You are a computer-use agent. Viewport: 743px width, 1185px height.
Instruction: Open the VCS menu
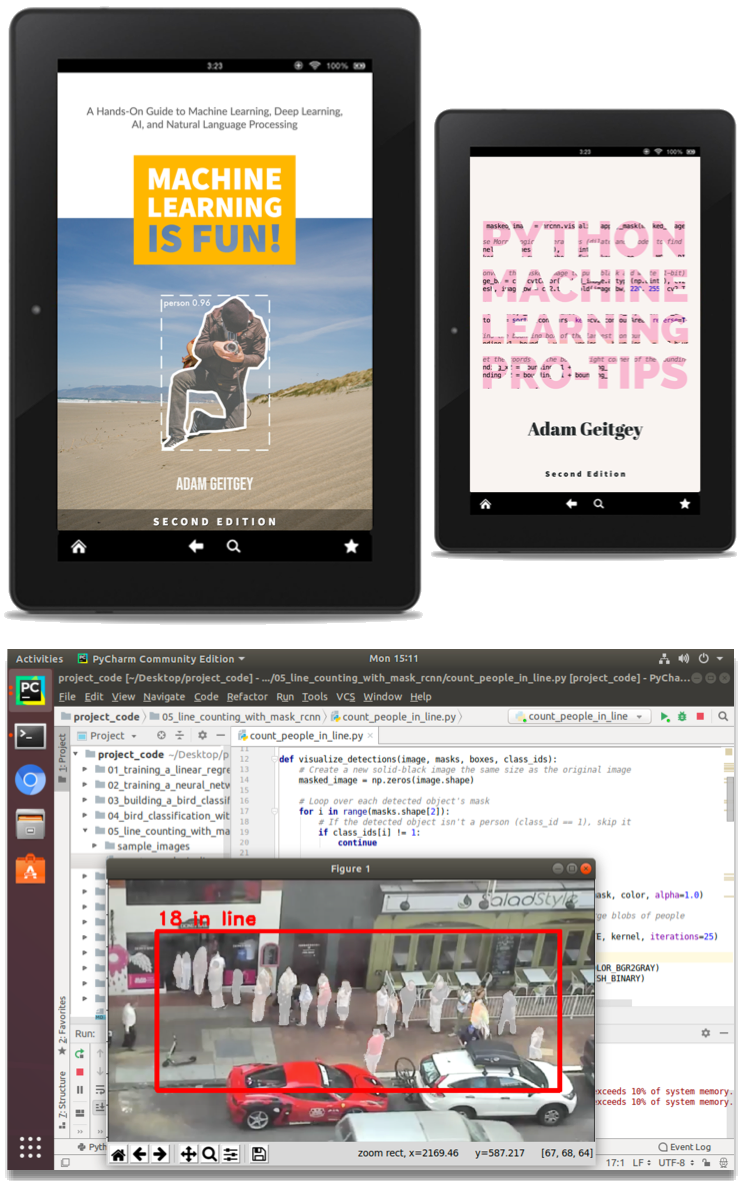(x=345, y=697)
